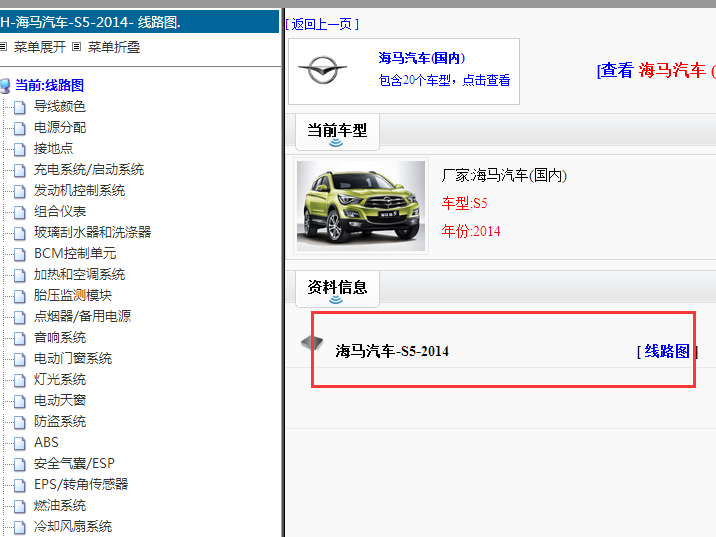Image resolution: width=716 pixels, height=537 pixels.
Task: Open 玻璃刮水器和洗涤器 entry
Action: 92,232
